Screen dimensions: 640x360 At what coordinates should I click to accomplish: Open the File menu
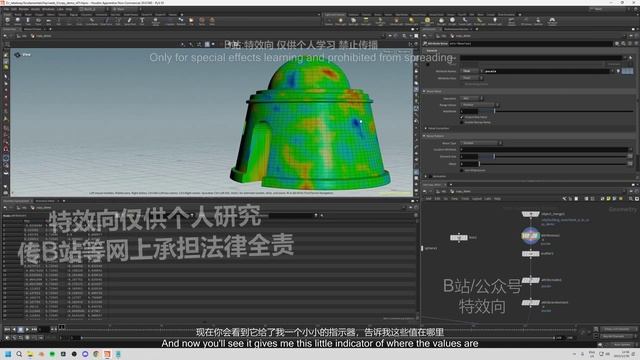7,9
